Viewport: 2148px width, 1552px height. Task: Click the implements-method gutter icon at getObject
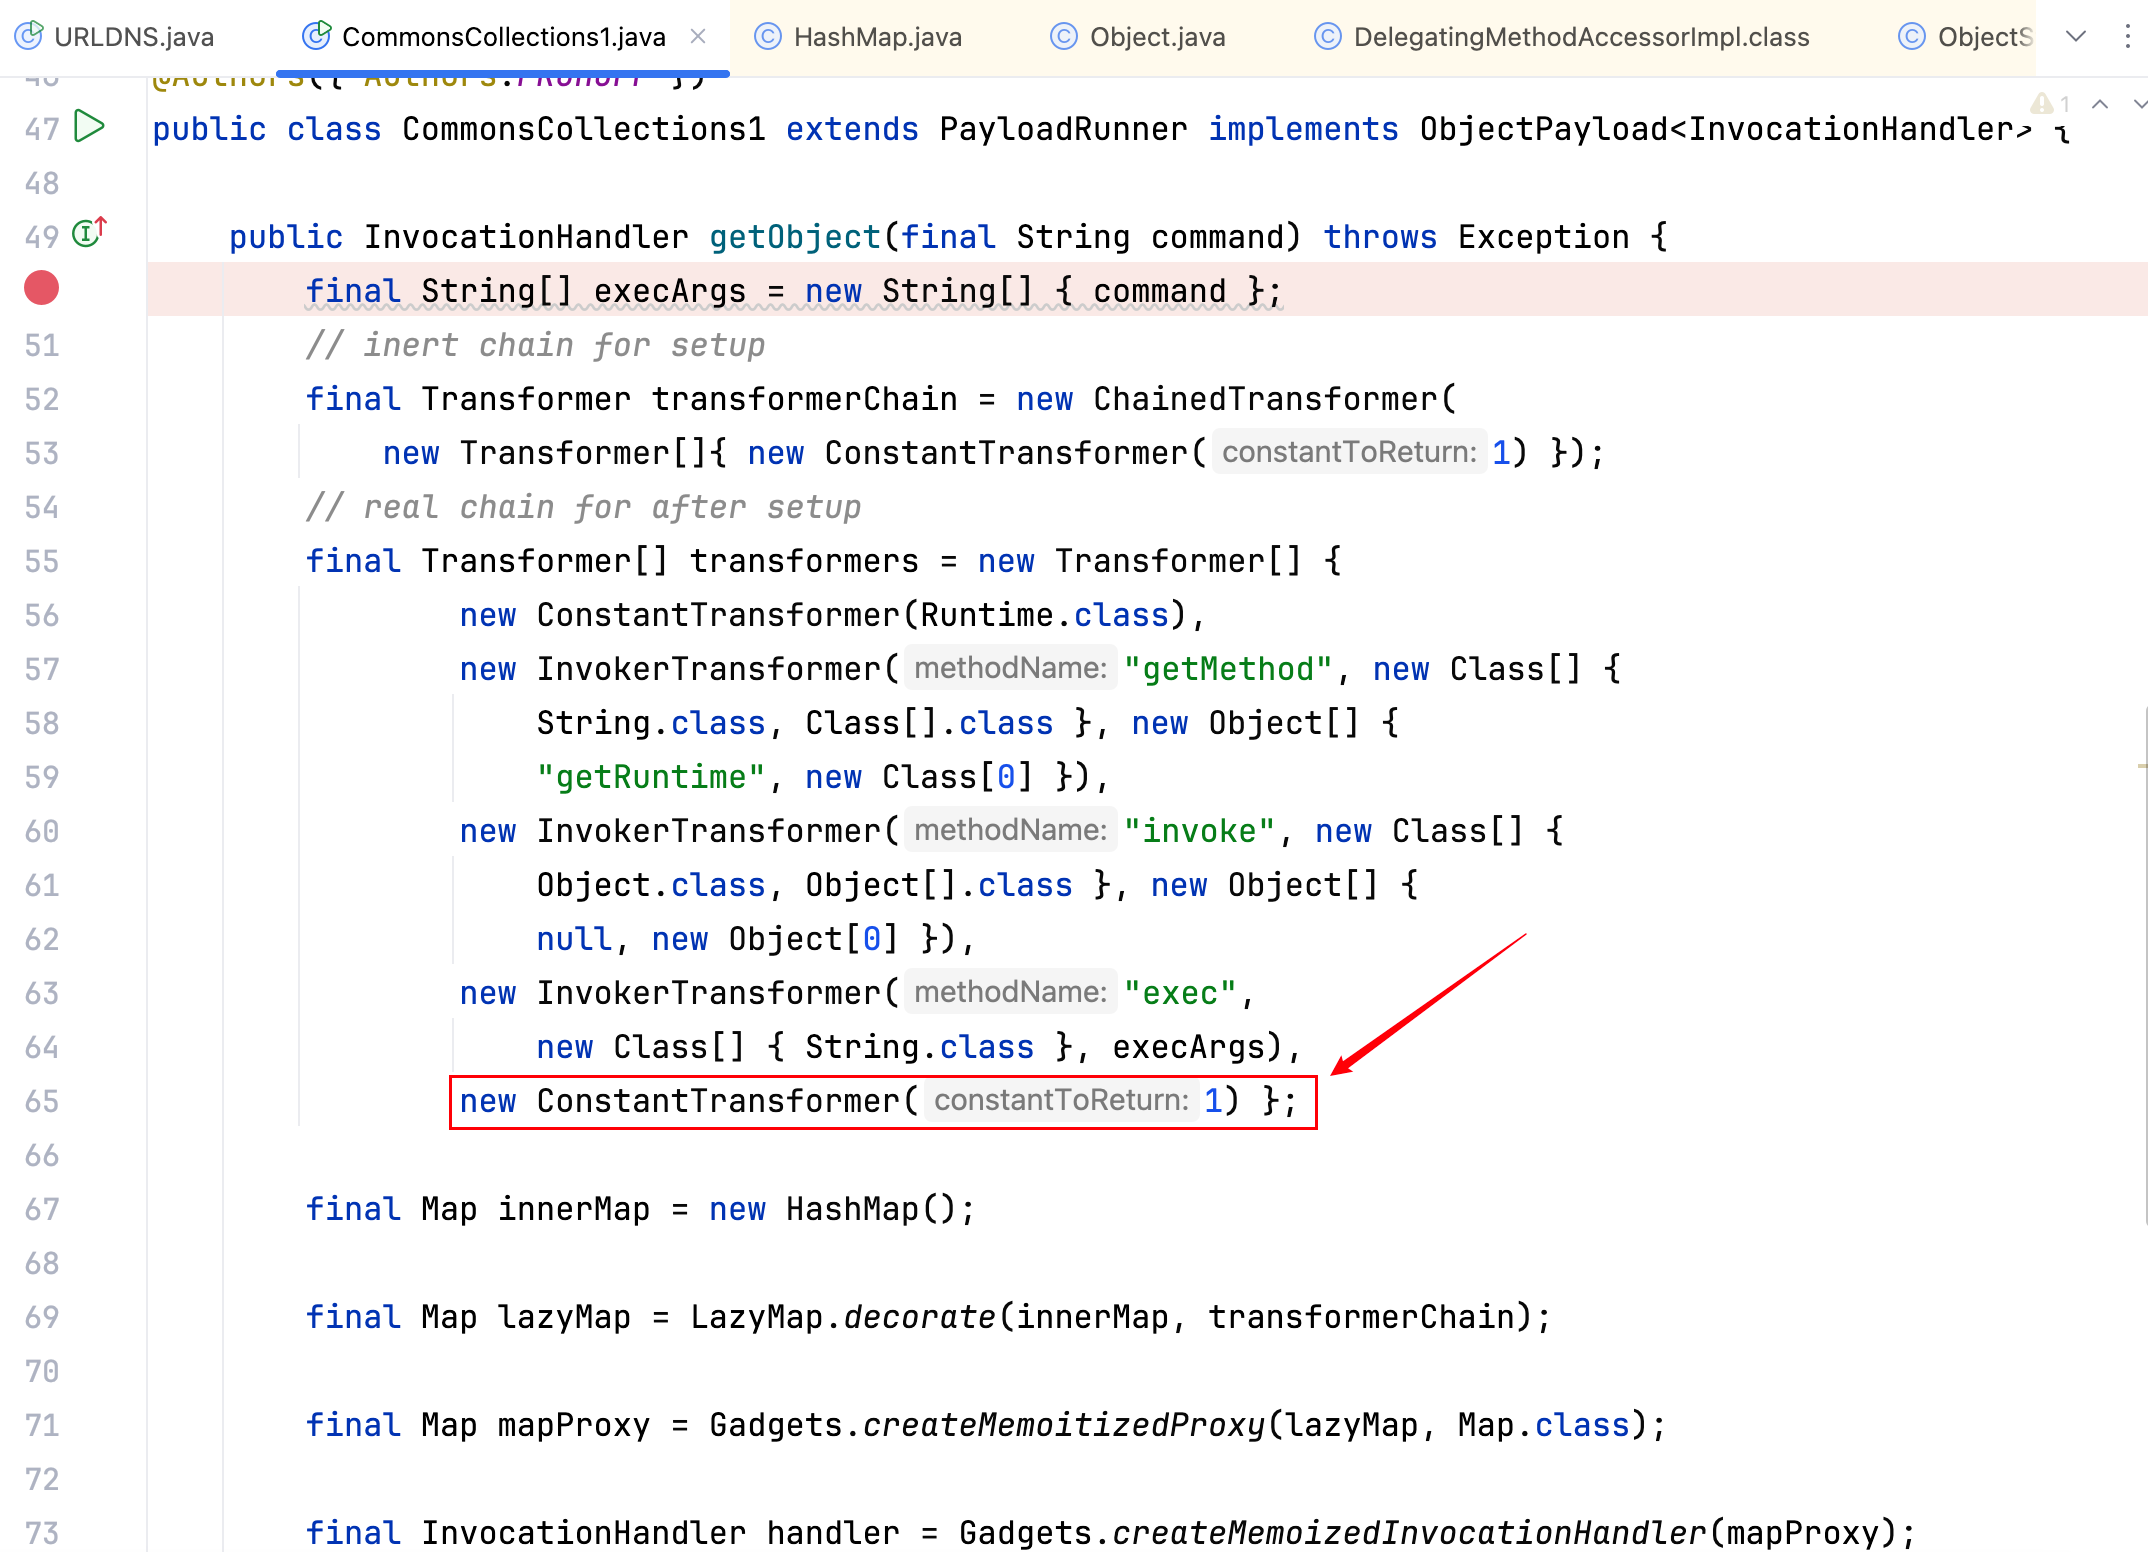pos(89,233)
